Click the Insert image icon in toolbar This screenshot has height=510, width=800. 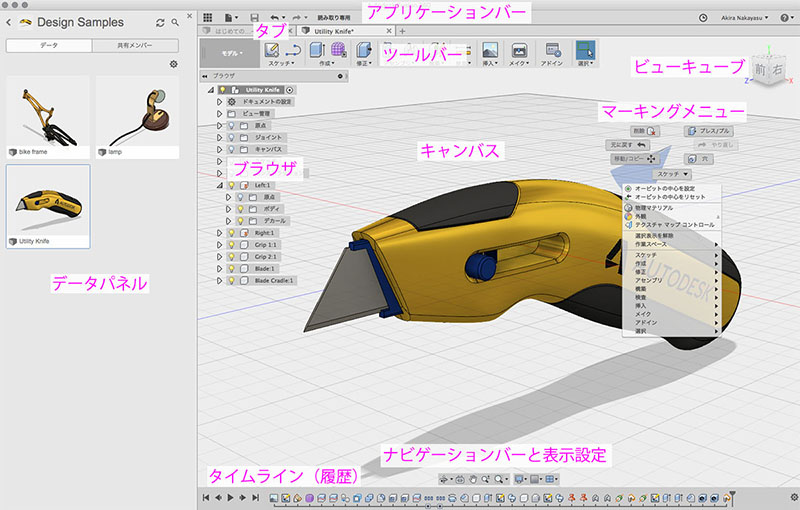pos(490,50)
